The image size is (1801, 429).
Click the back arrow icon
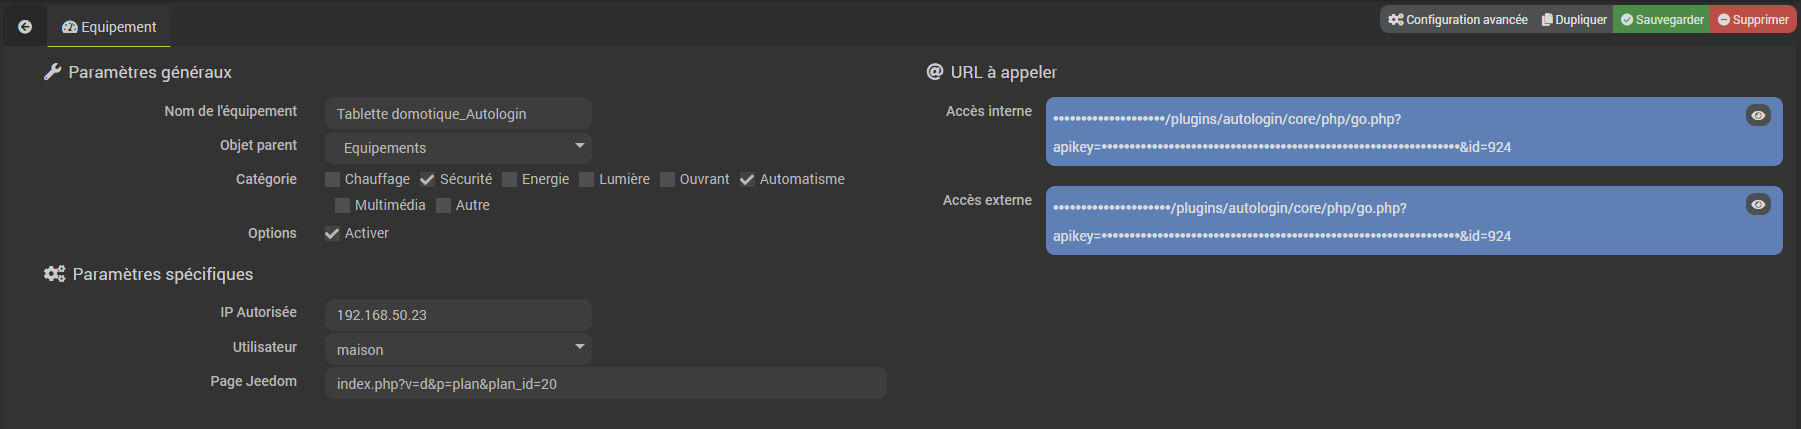coord(25,27)
